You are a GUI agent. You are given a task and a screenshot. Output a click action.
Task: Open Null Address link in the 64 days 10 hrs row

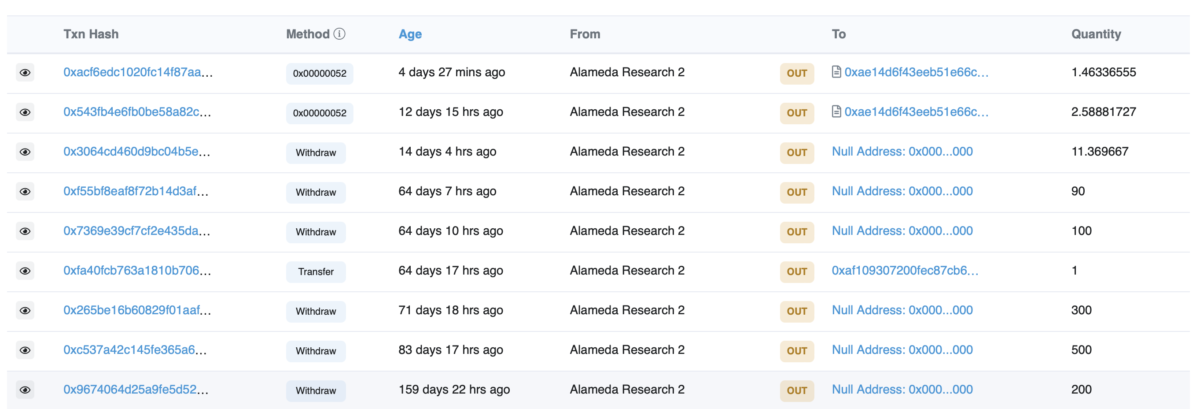point(902,231)
